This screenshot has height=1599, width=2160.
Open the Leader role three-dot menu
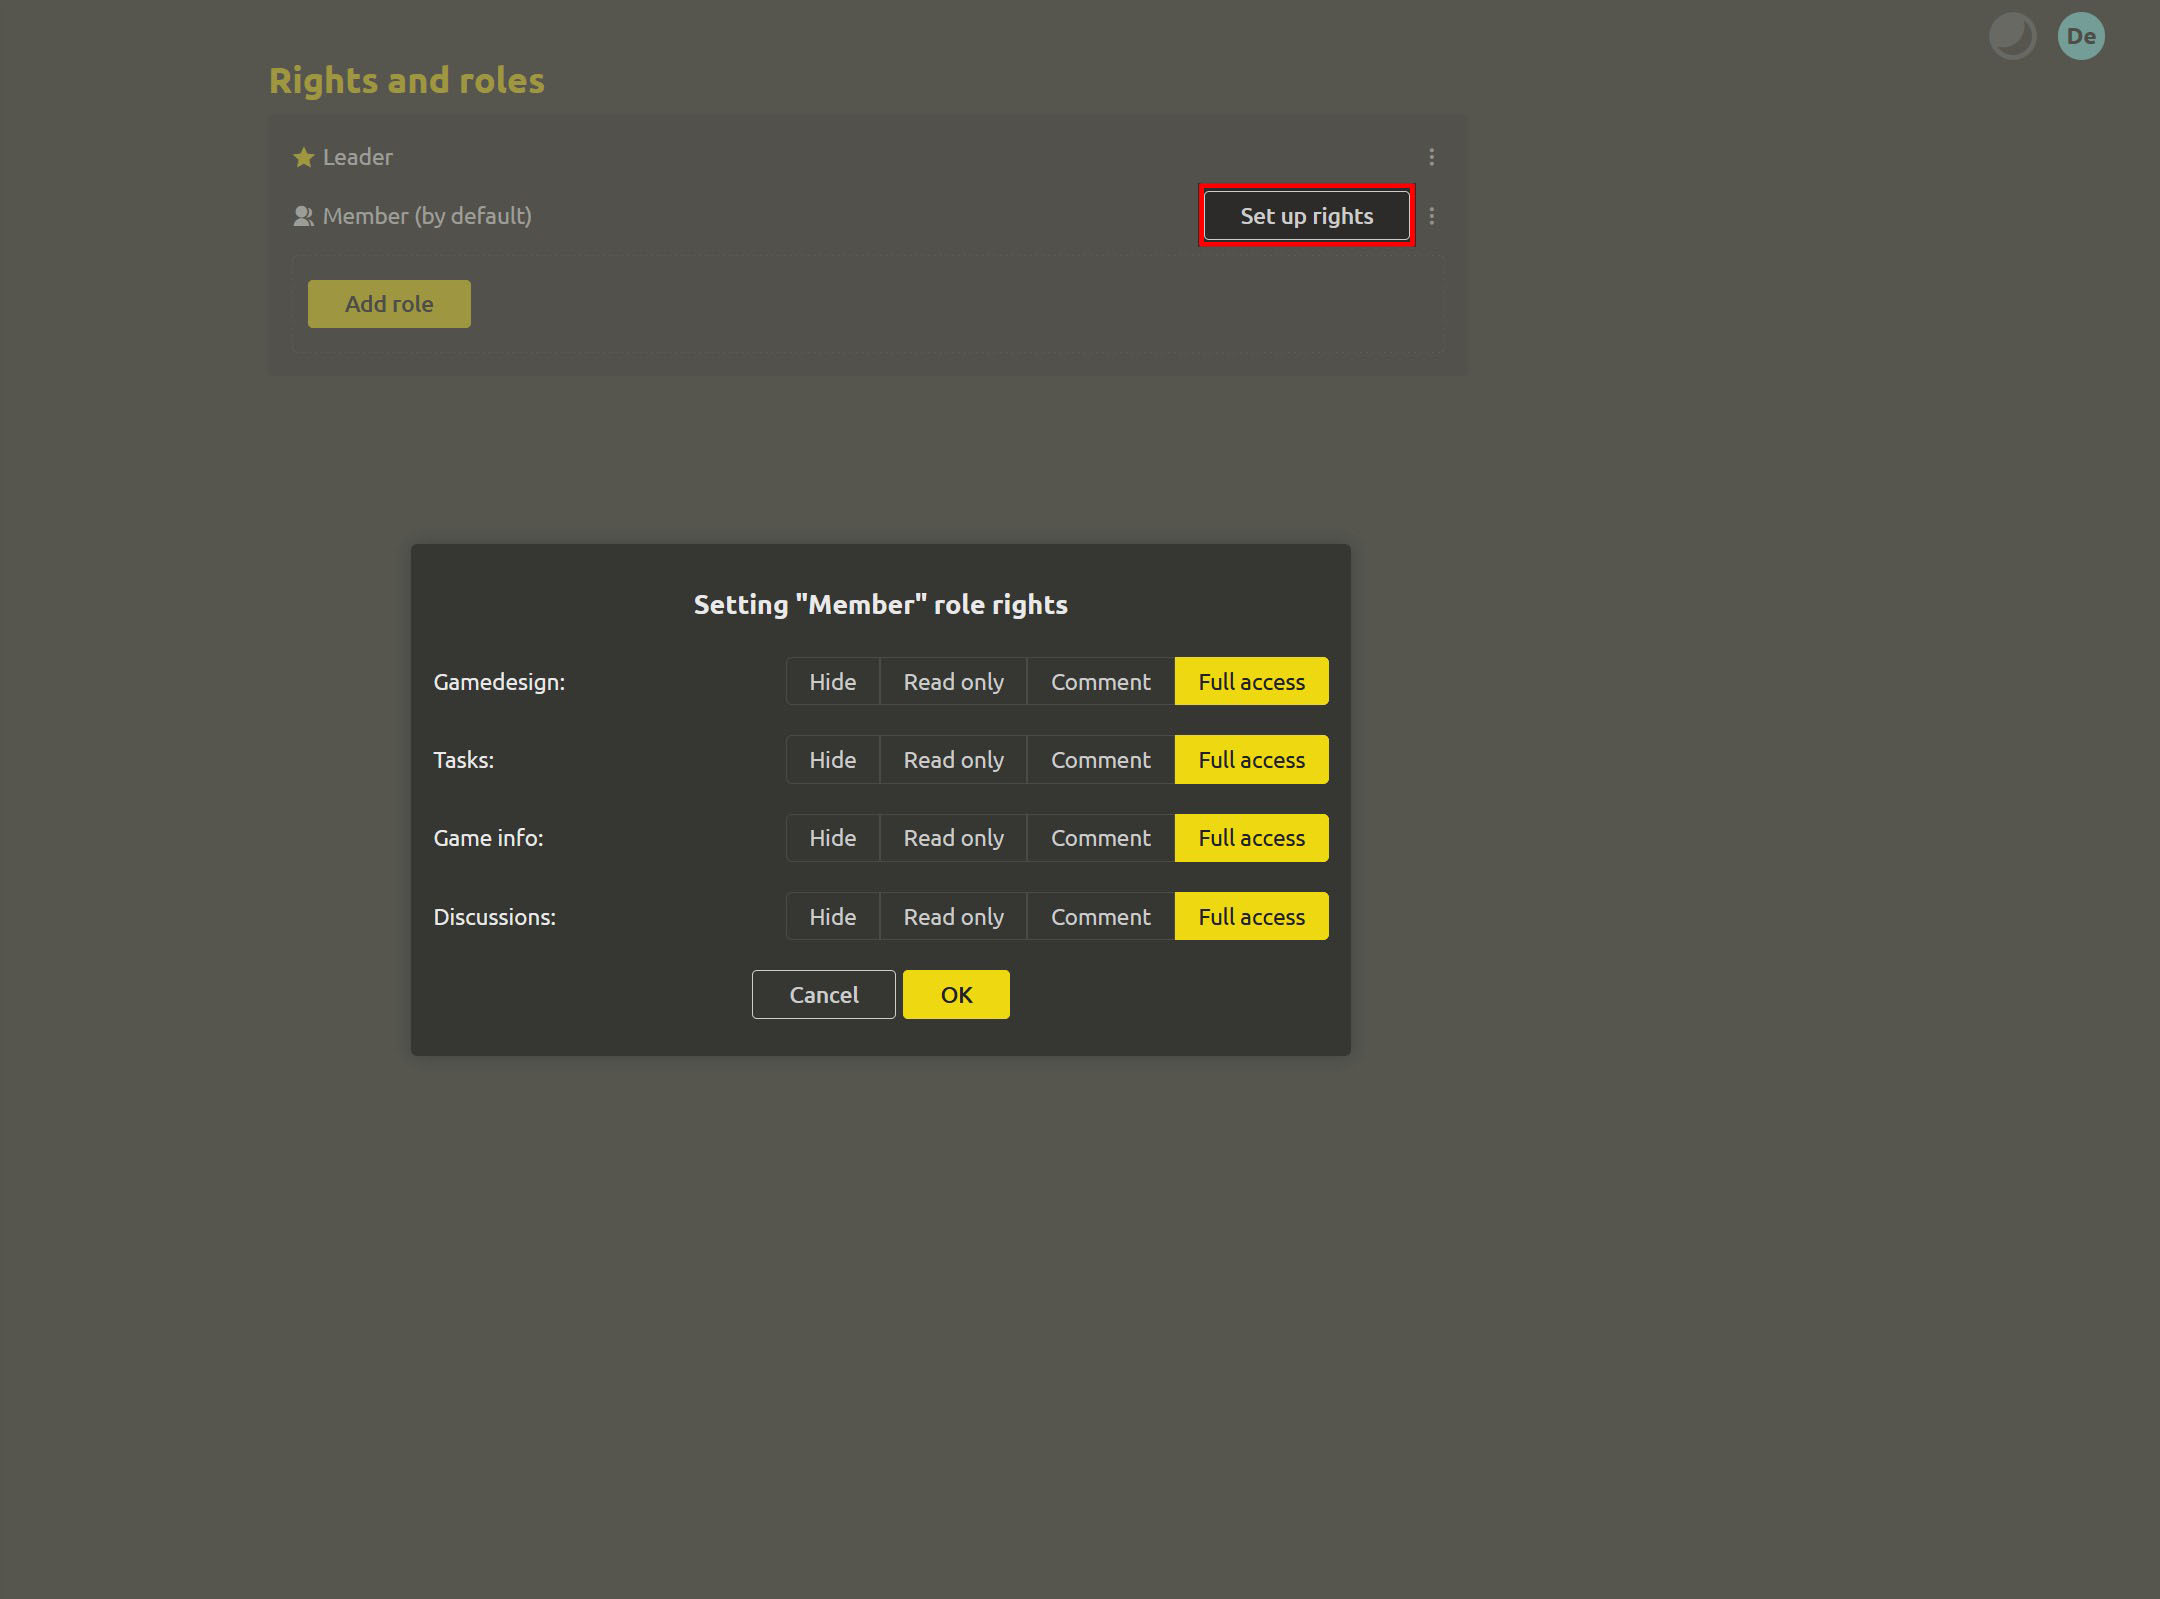[1431, 157]
